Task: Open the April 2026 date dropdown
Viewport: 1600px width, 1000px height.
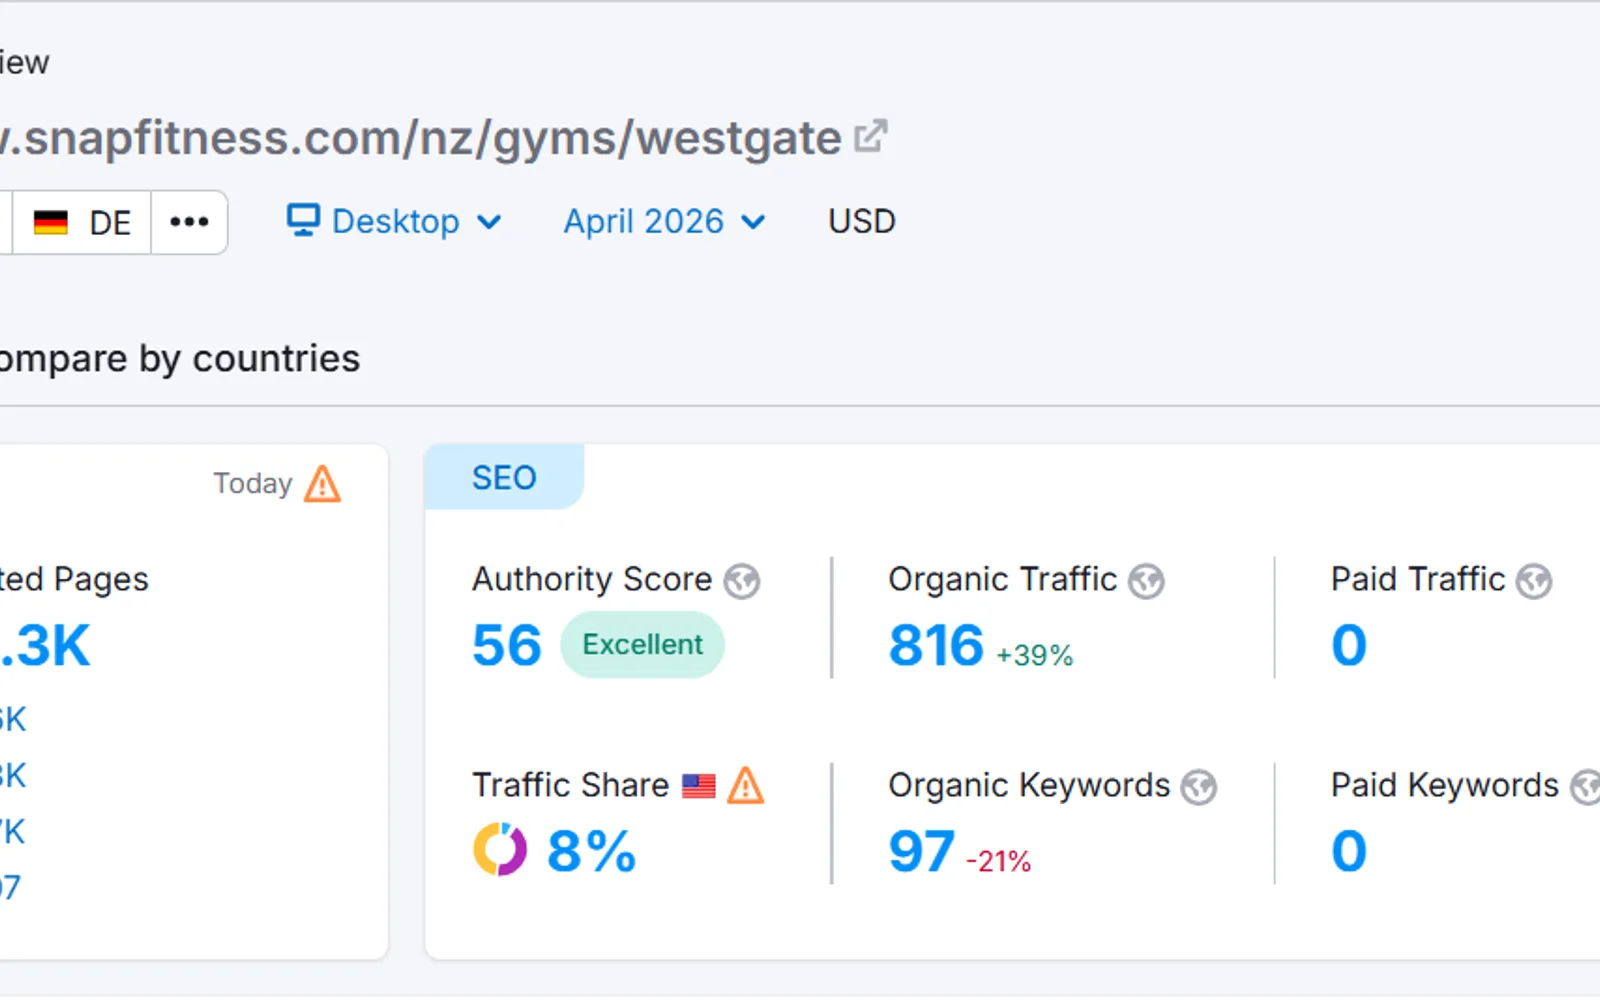Action: [x=665, y=221]
